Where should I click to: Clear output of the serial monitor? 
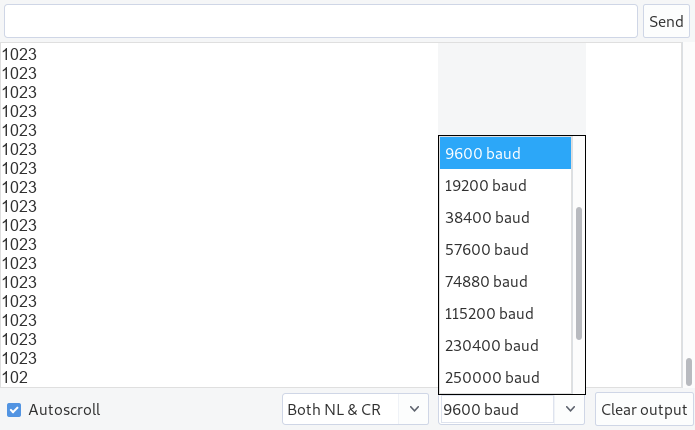point(644,409)
